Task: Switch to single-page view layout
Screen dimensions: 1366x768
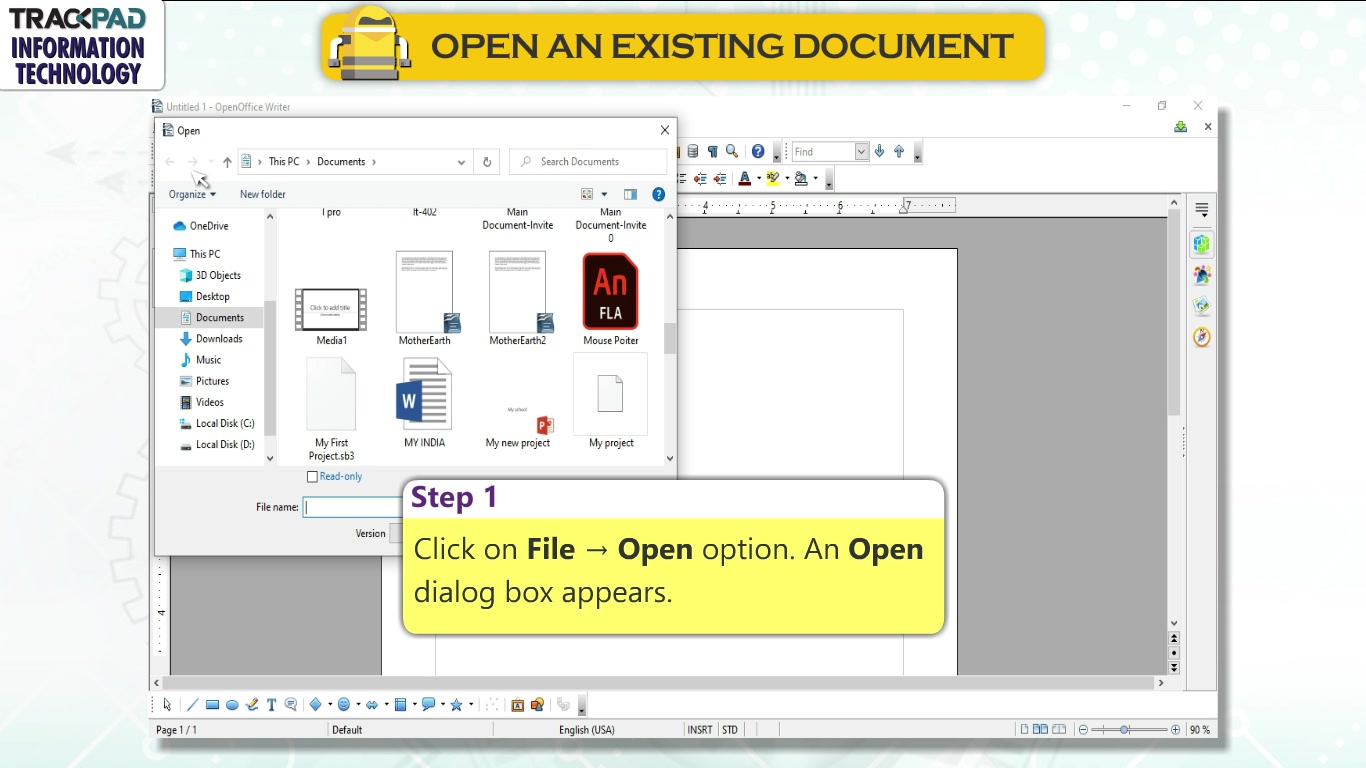Action: (1024, 730)
